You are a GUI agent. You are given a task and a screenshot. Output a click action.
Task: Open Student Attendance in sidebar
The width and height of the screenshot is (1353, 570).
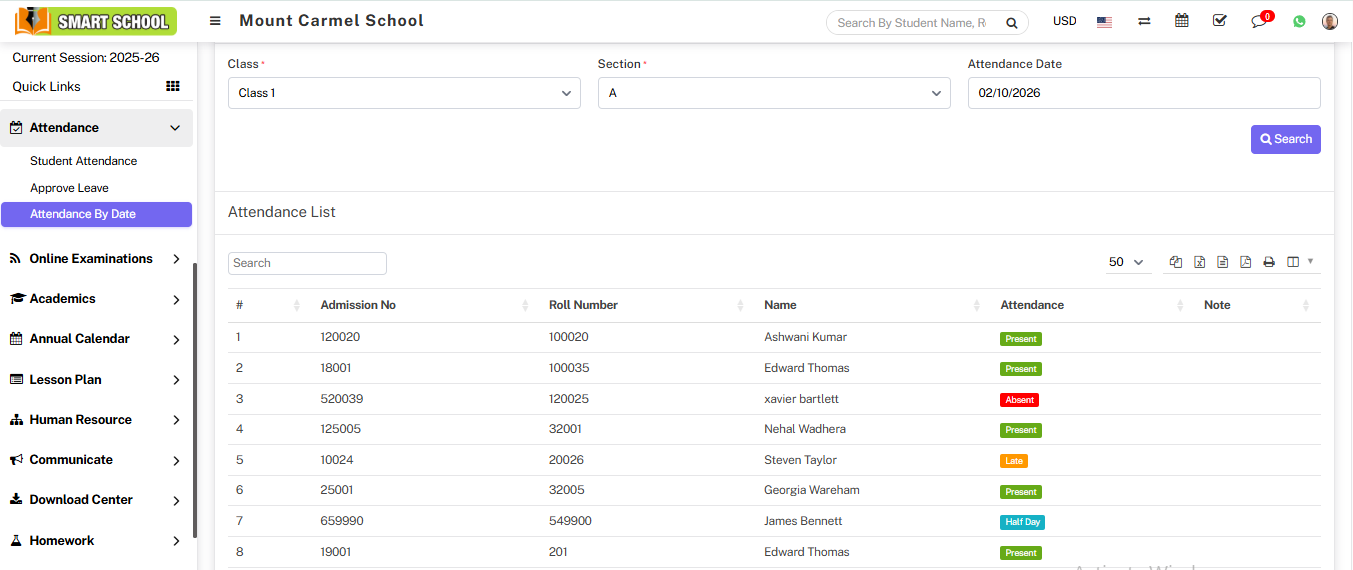(x=83, y=161)
